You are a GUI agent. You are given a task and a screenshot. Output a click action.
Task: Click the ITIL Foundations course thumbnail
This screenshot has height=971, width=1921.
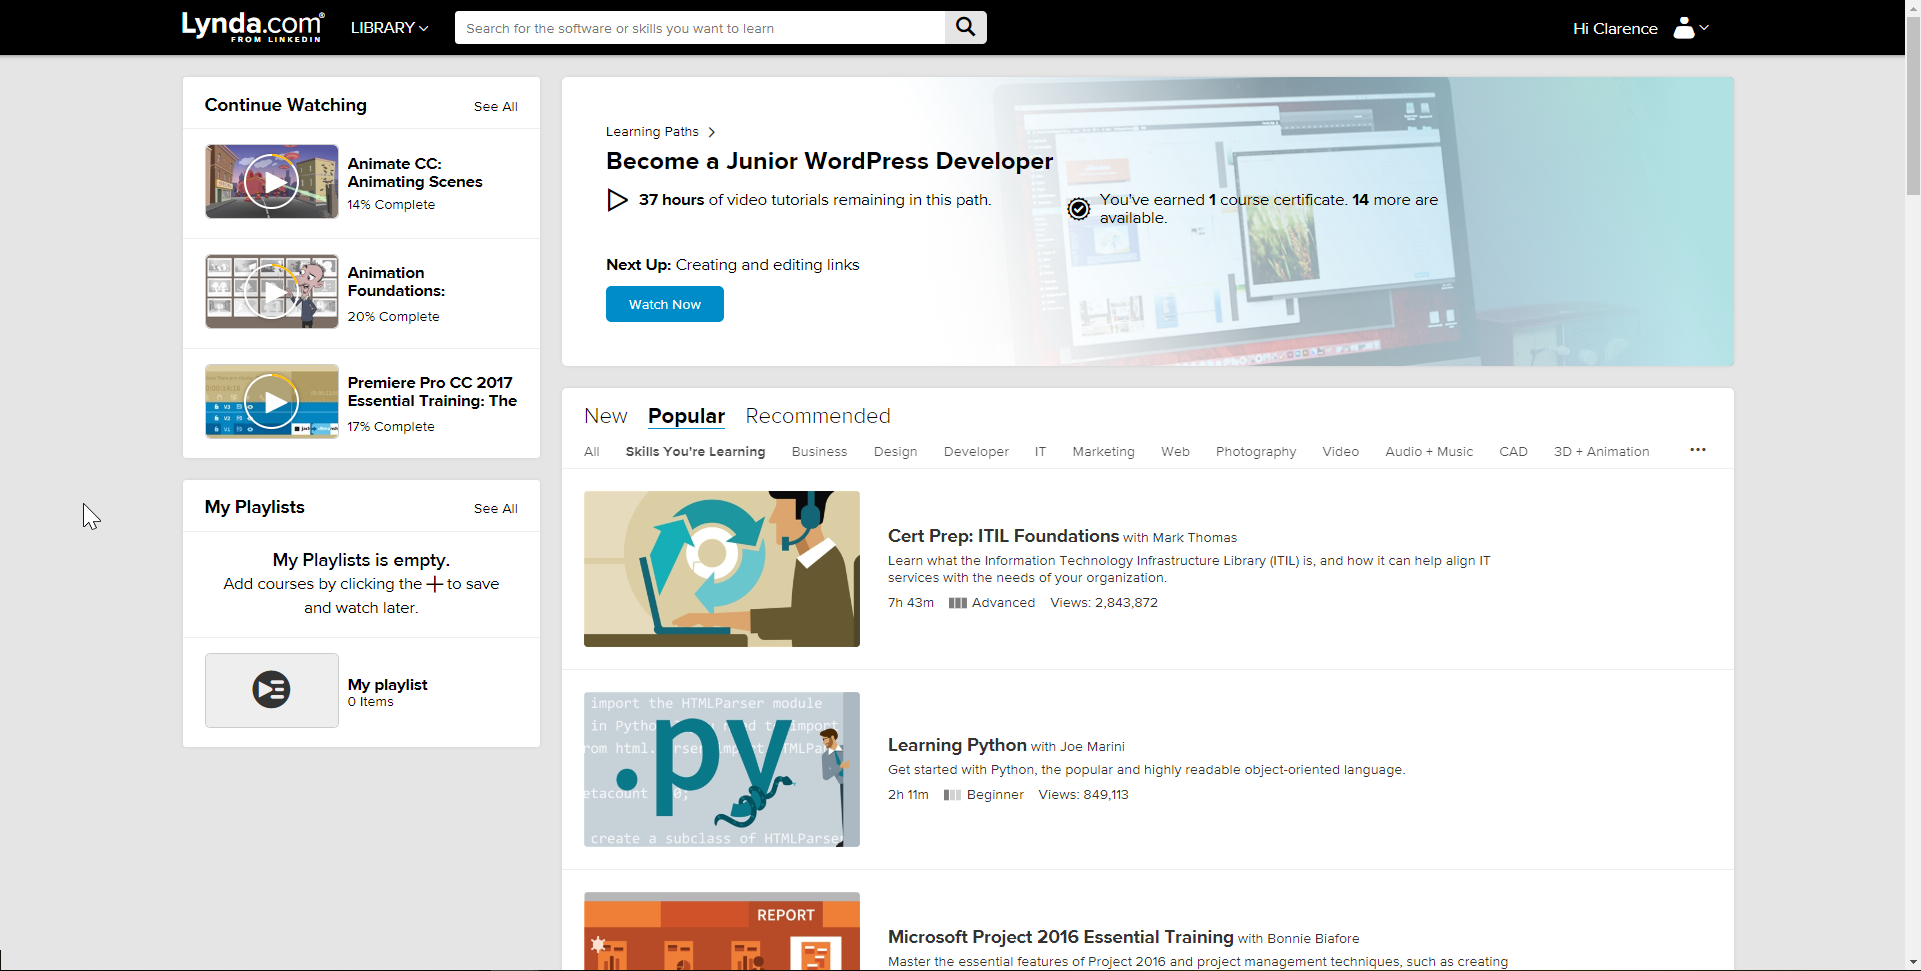point(722,569)
